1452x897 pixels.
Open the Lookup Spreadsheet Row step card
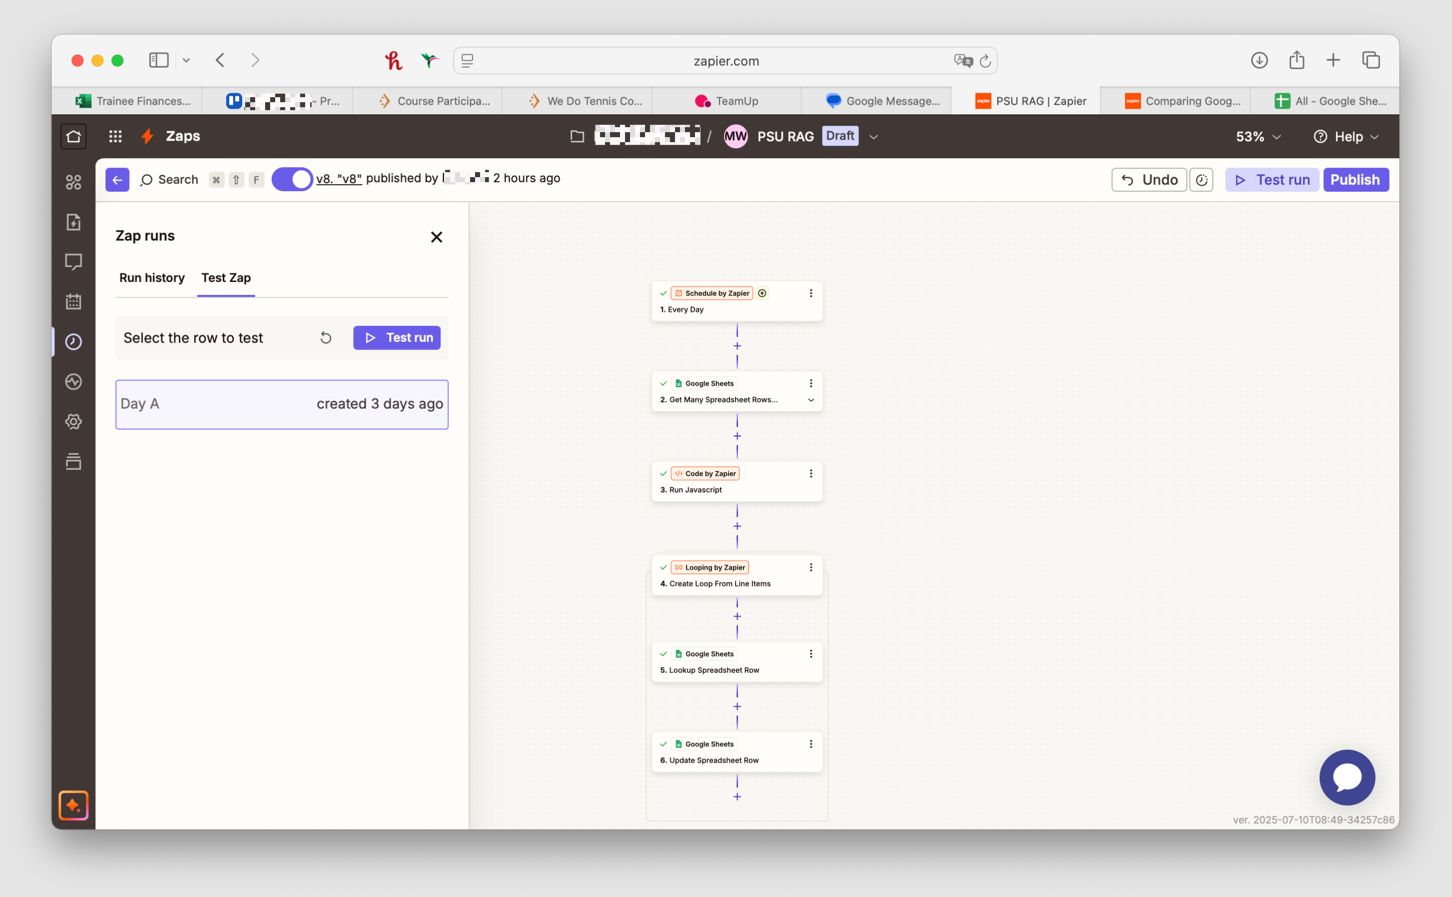(737, 662)
